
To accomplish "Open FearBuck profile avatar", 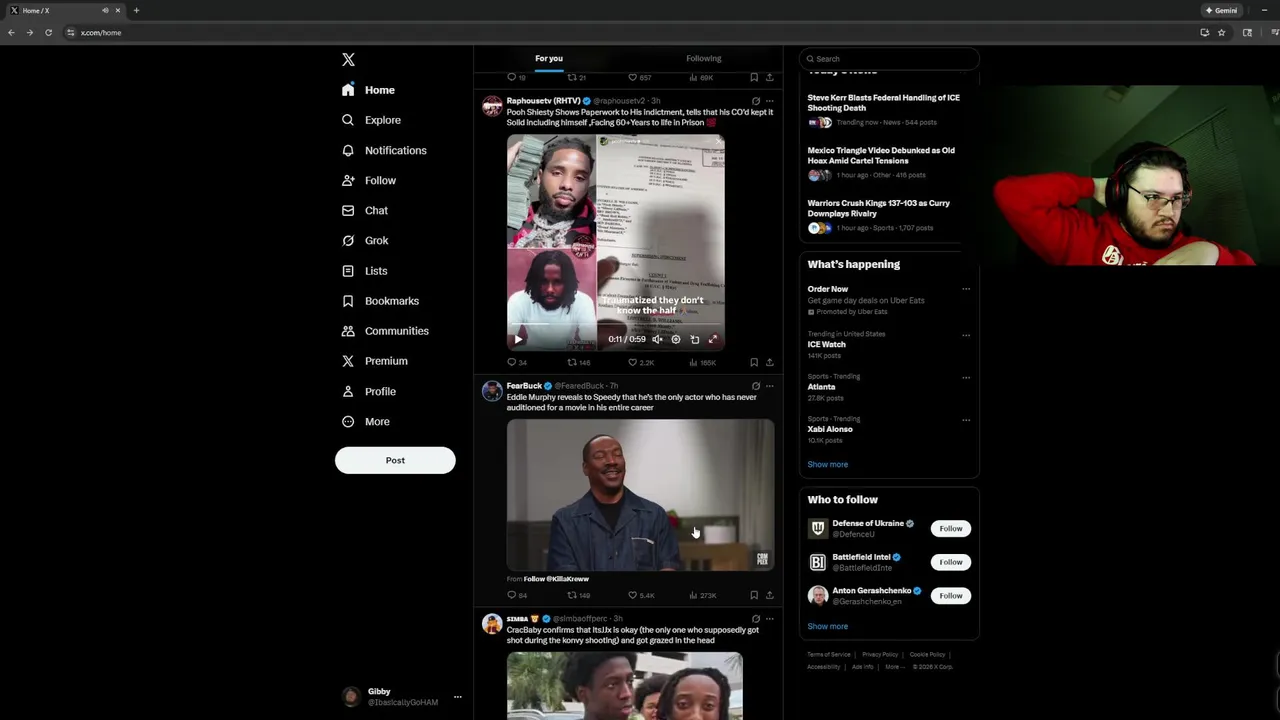I will click(x=492, y=391).
